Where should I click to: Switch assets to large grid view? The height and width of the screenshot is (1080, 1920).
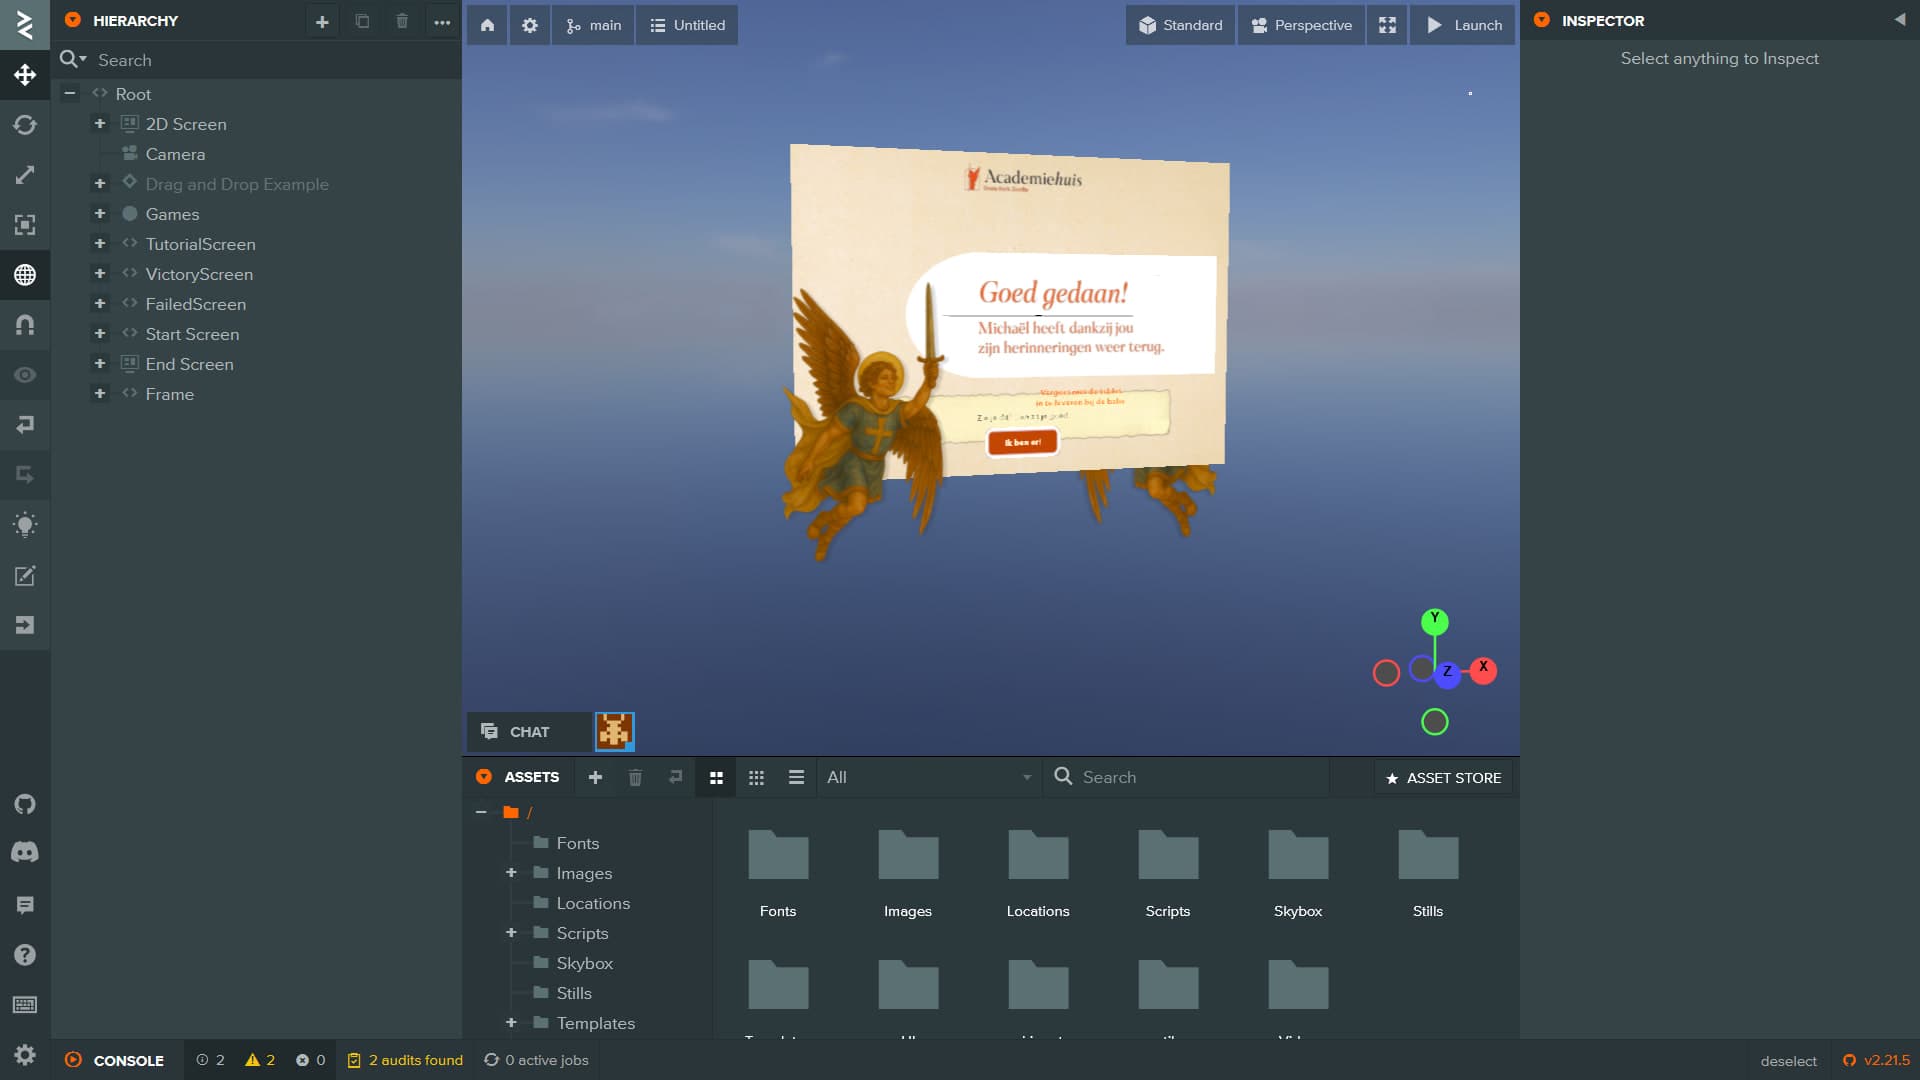[x=716, y=777]
